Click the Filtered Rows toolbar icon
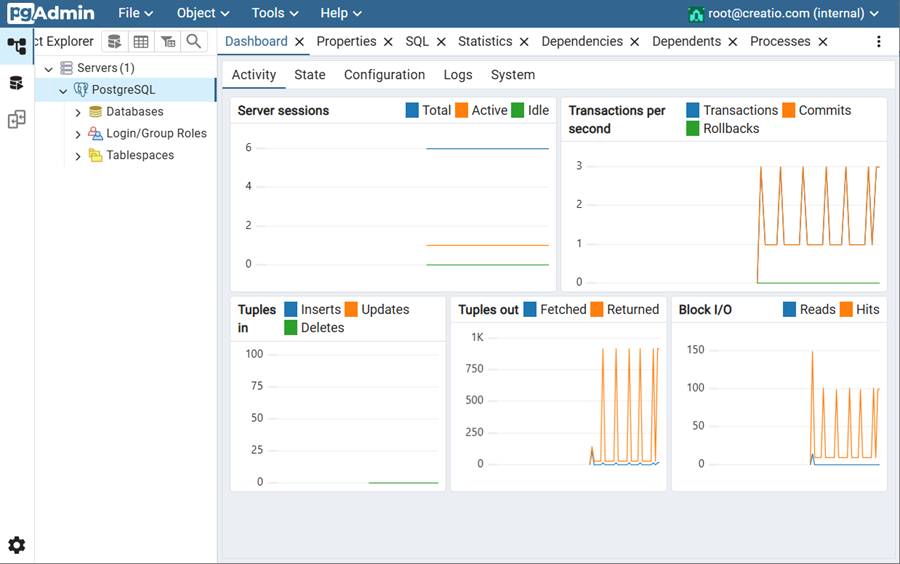Screen dimensions: 900x564 [x=168, y=41]
